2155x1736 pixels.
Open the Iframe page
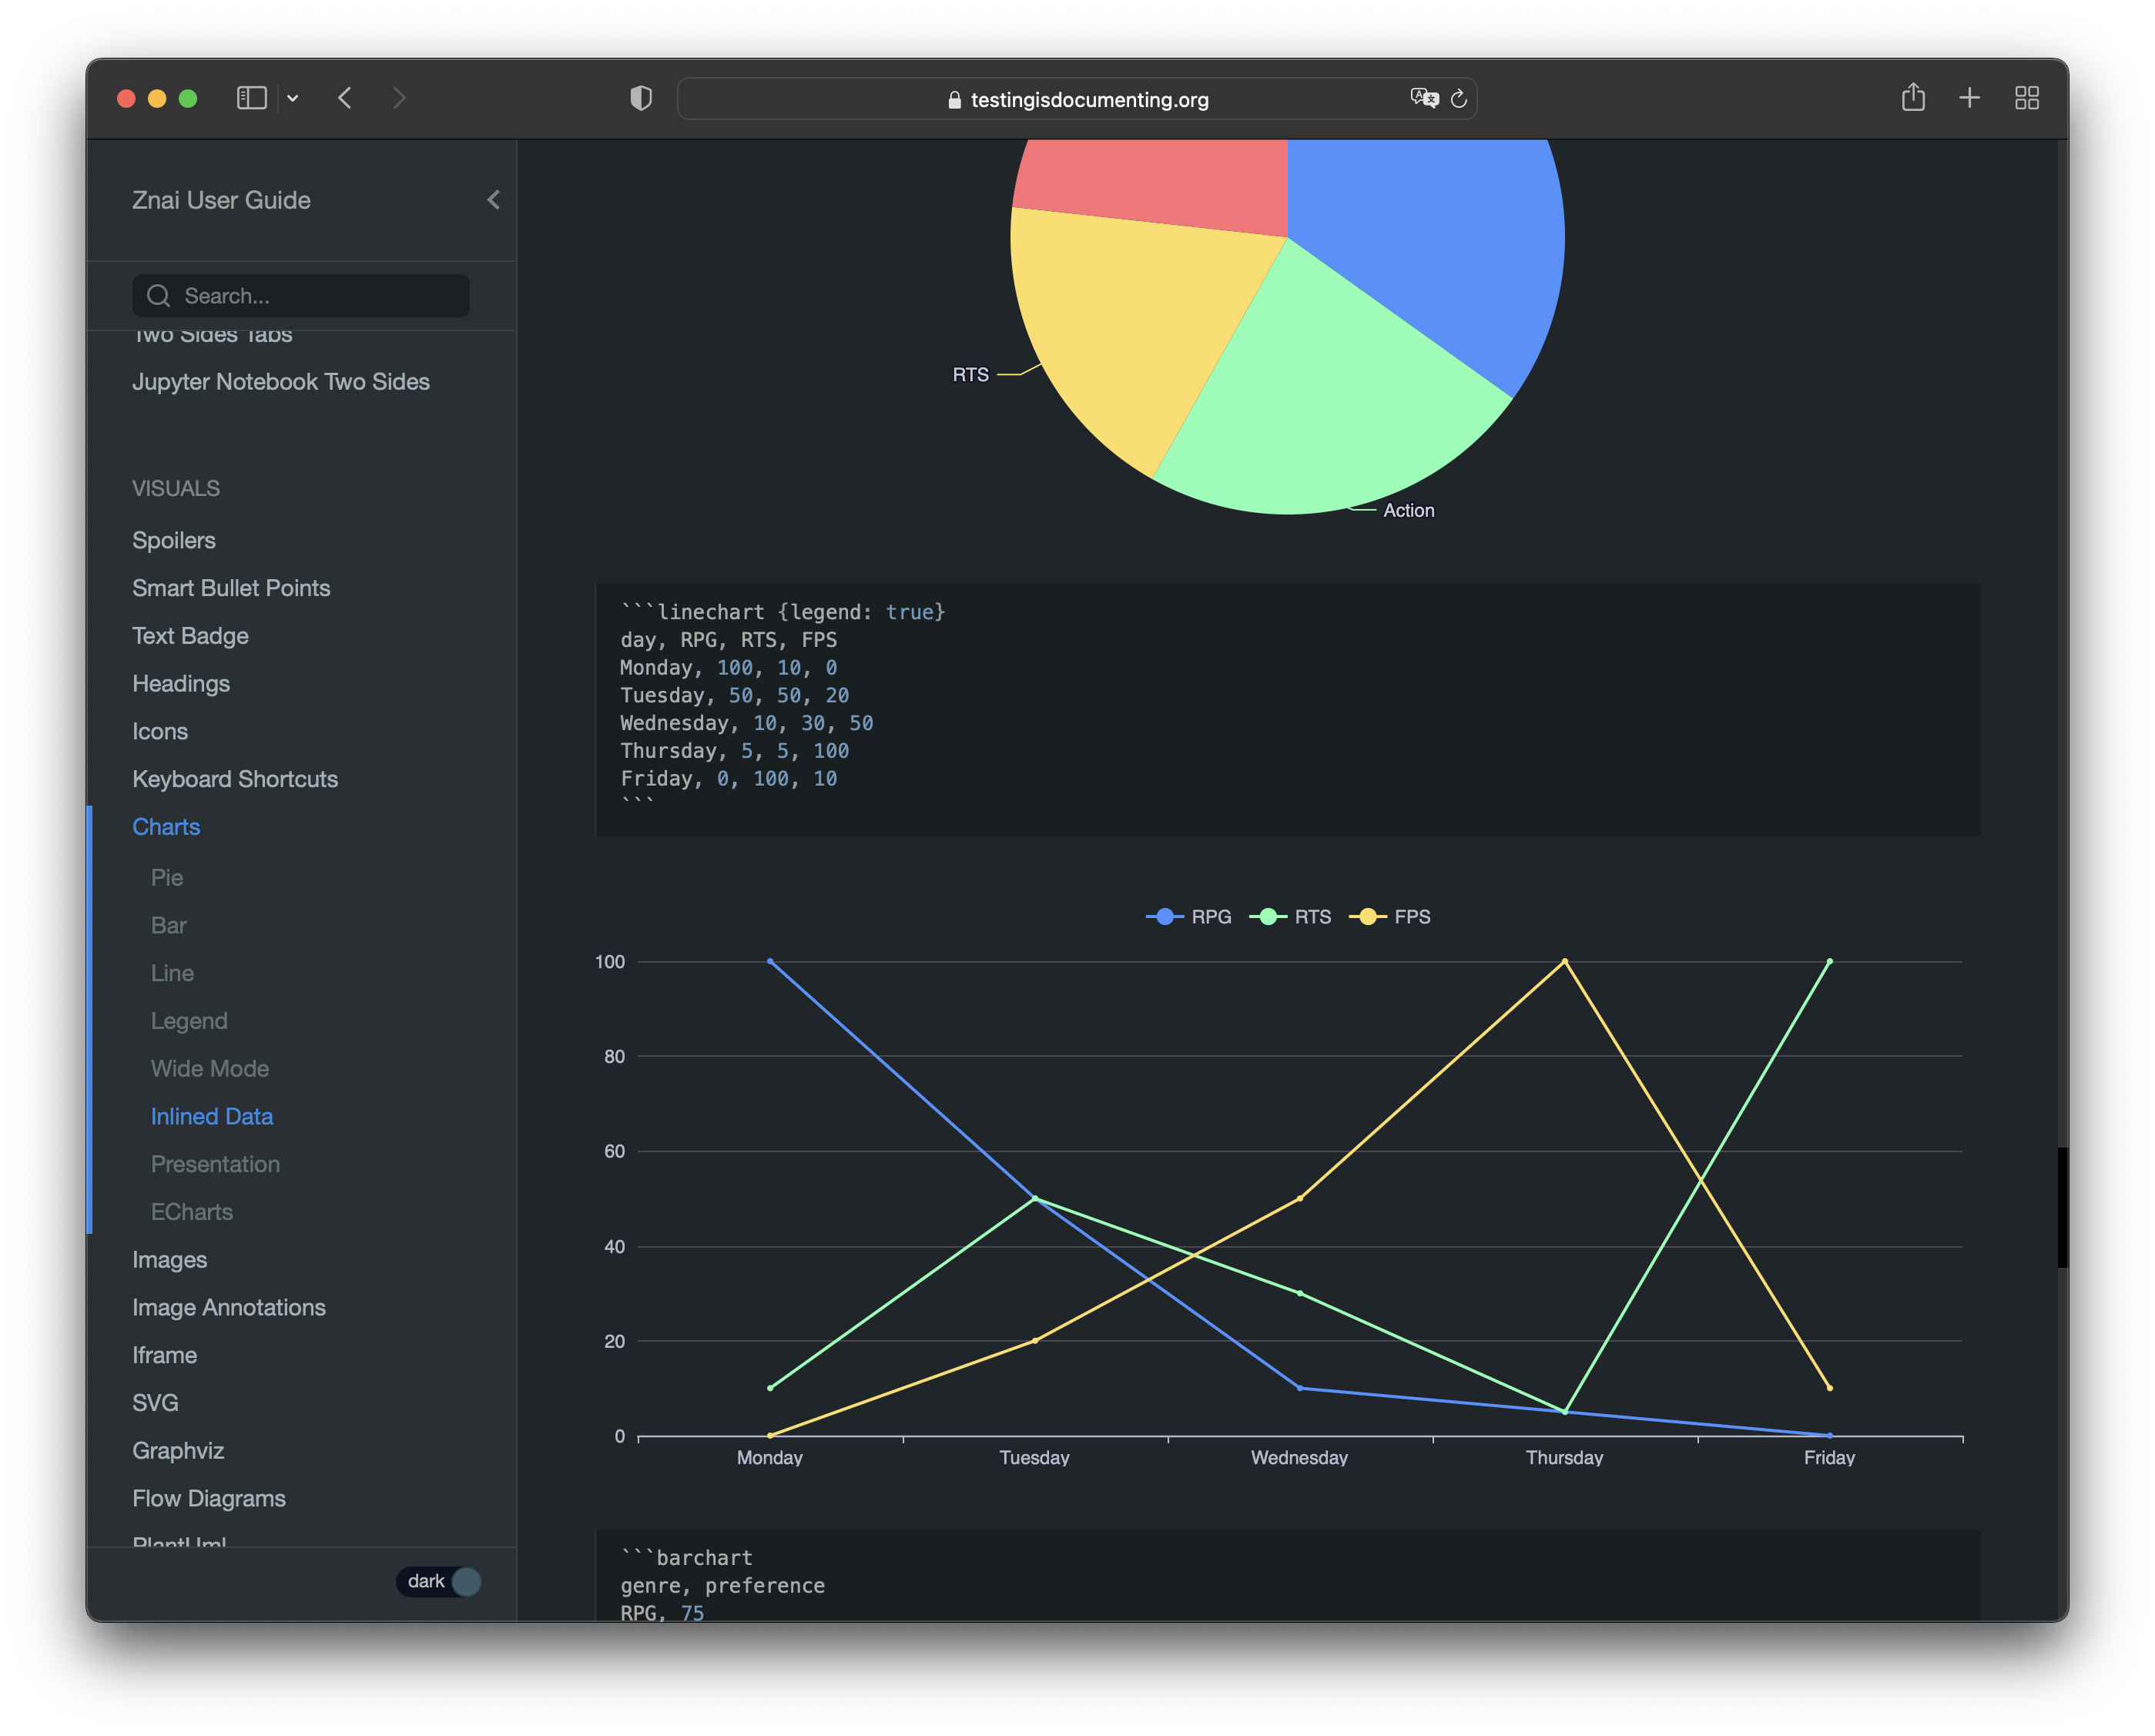pyautogui.click(x=165, y=1355)
